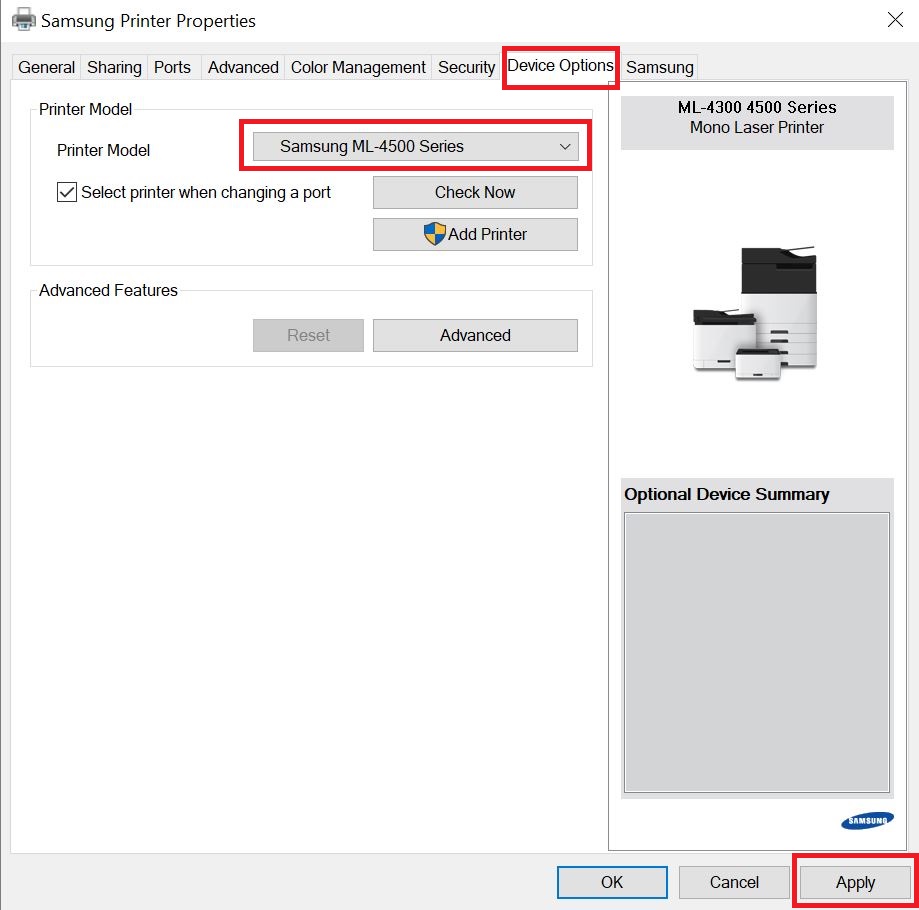Click the Check Now button
The width and height of the screenshot is (919, 910).
(x=475, y=192)
